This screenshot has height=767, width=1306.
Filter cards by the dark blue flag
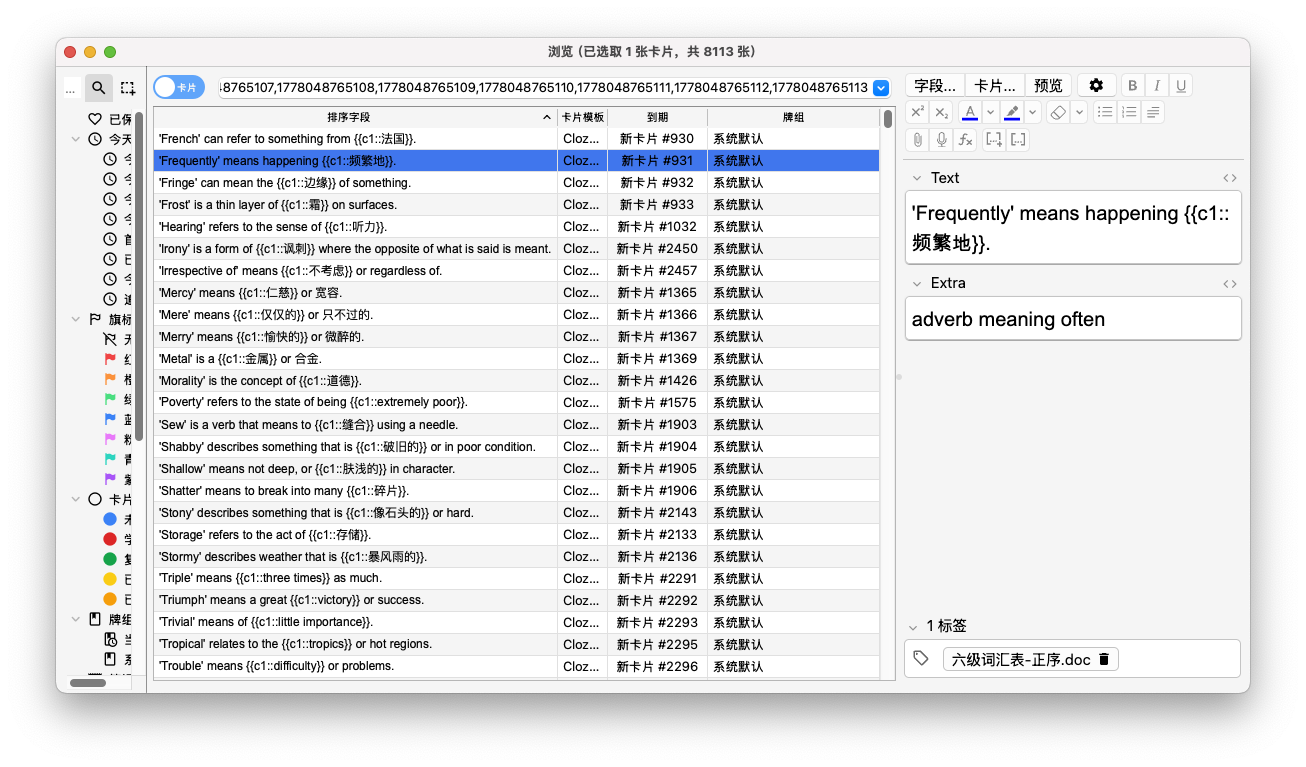point(110,419)
